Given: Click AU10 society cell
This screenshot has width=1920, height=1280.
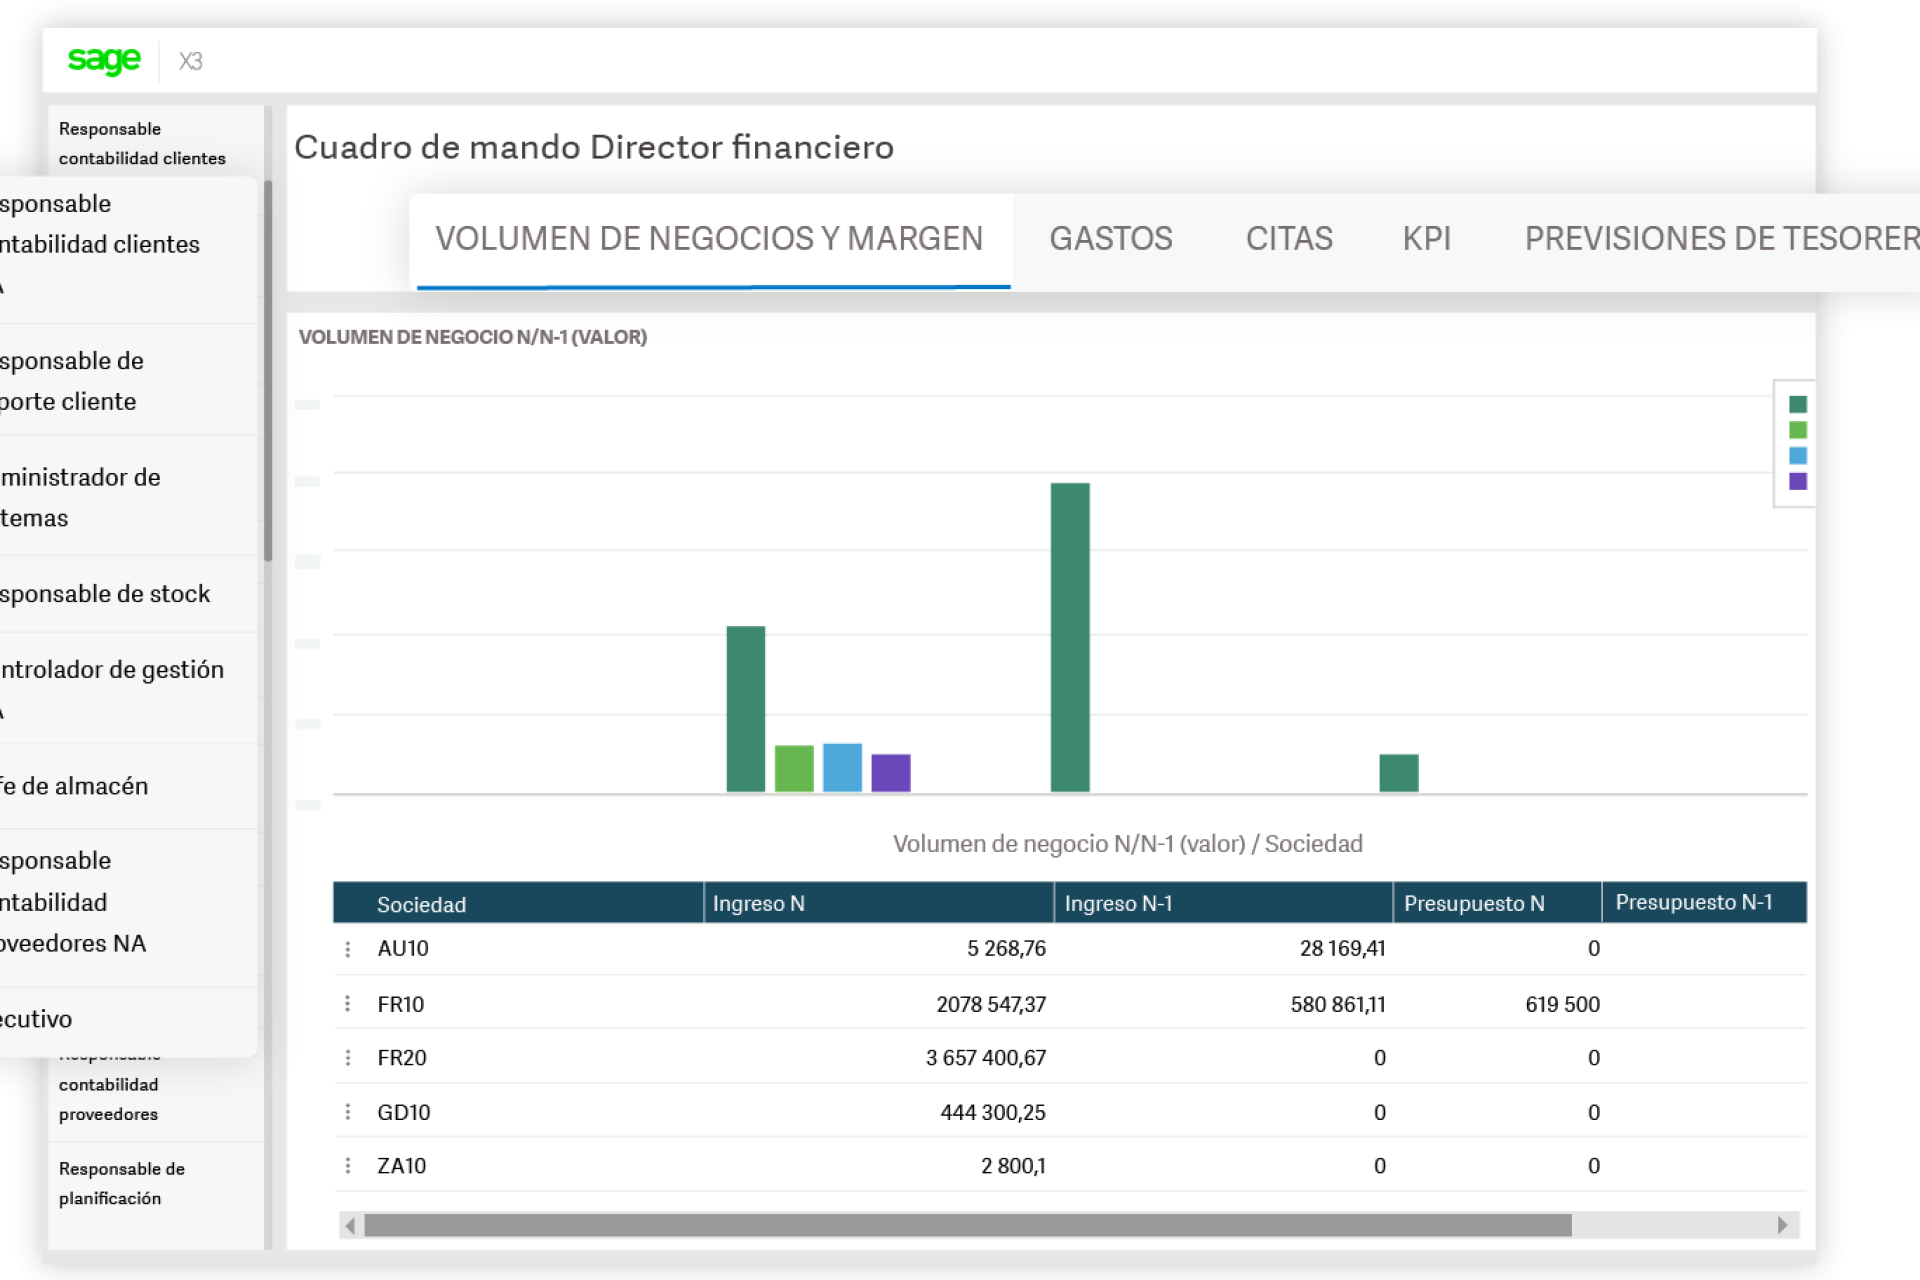Looking at the screenshot, I should tap(403, 949).
